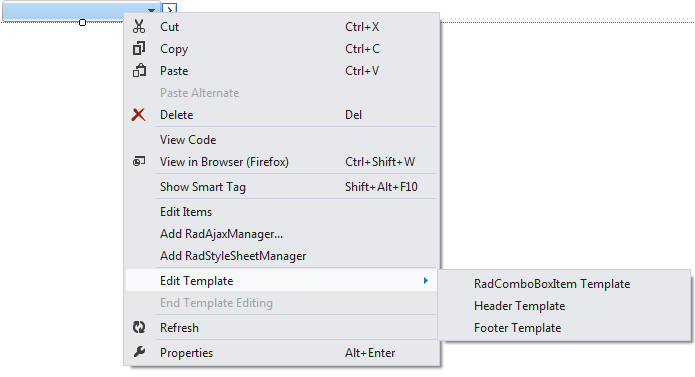Click the View in Browser icon
The height and width of the screenshot is (377, 695).
coord(139,161)
